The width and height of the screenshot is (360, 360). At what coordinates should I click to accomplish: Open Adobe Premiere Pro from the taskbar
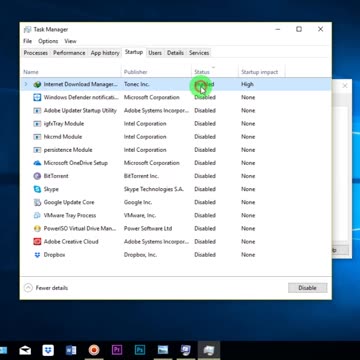tap(117, 350)
